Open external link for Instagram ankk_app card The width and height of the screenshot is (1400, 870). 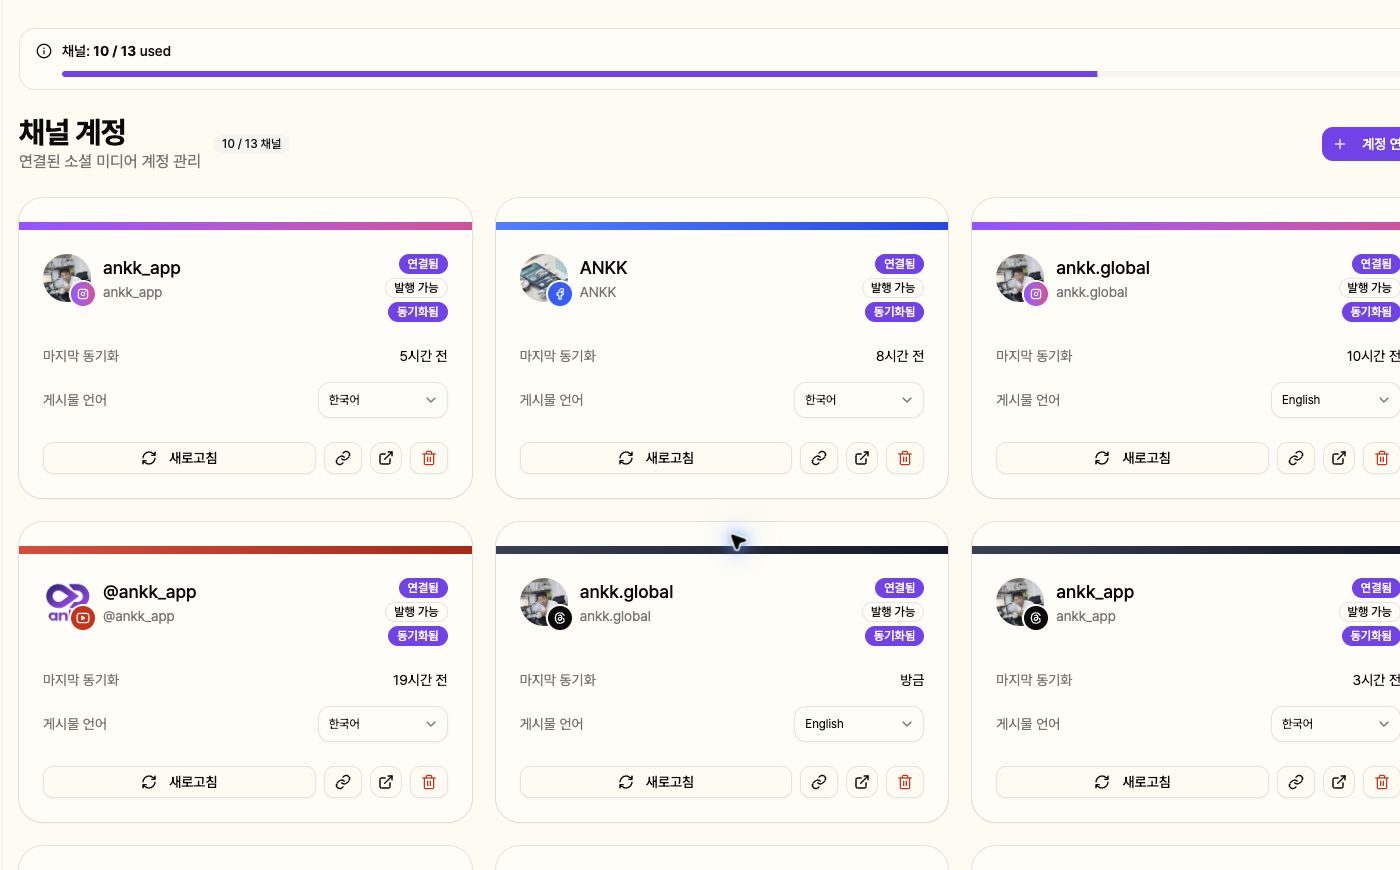[x=386, y=458]
